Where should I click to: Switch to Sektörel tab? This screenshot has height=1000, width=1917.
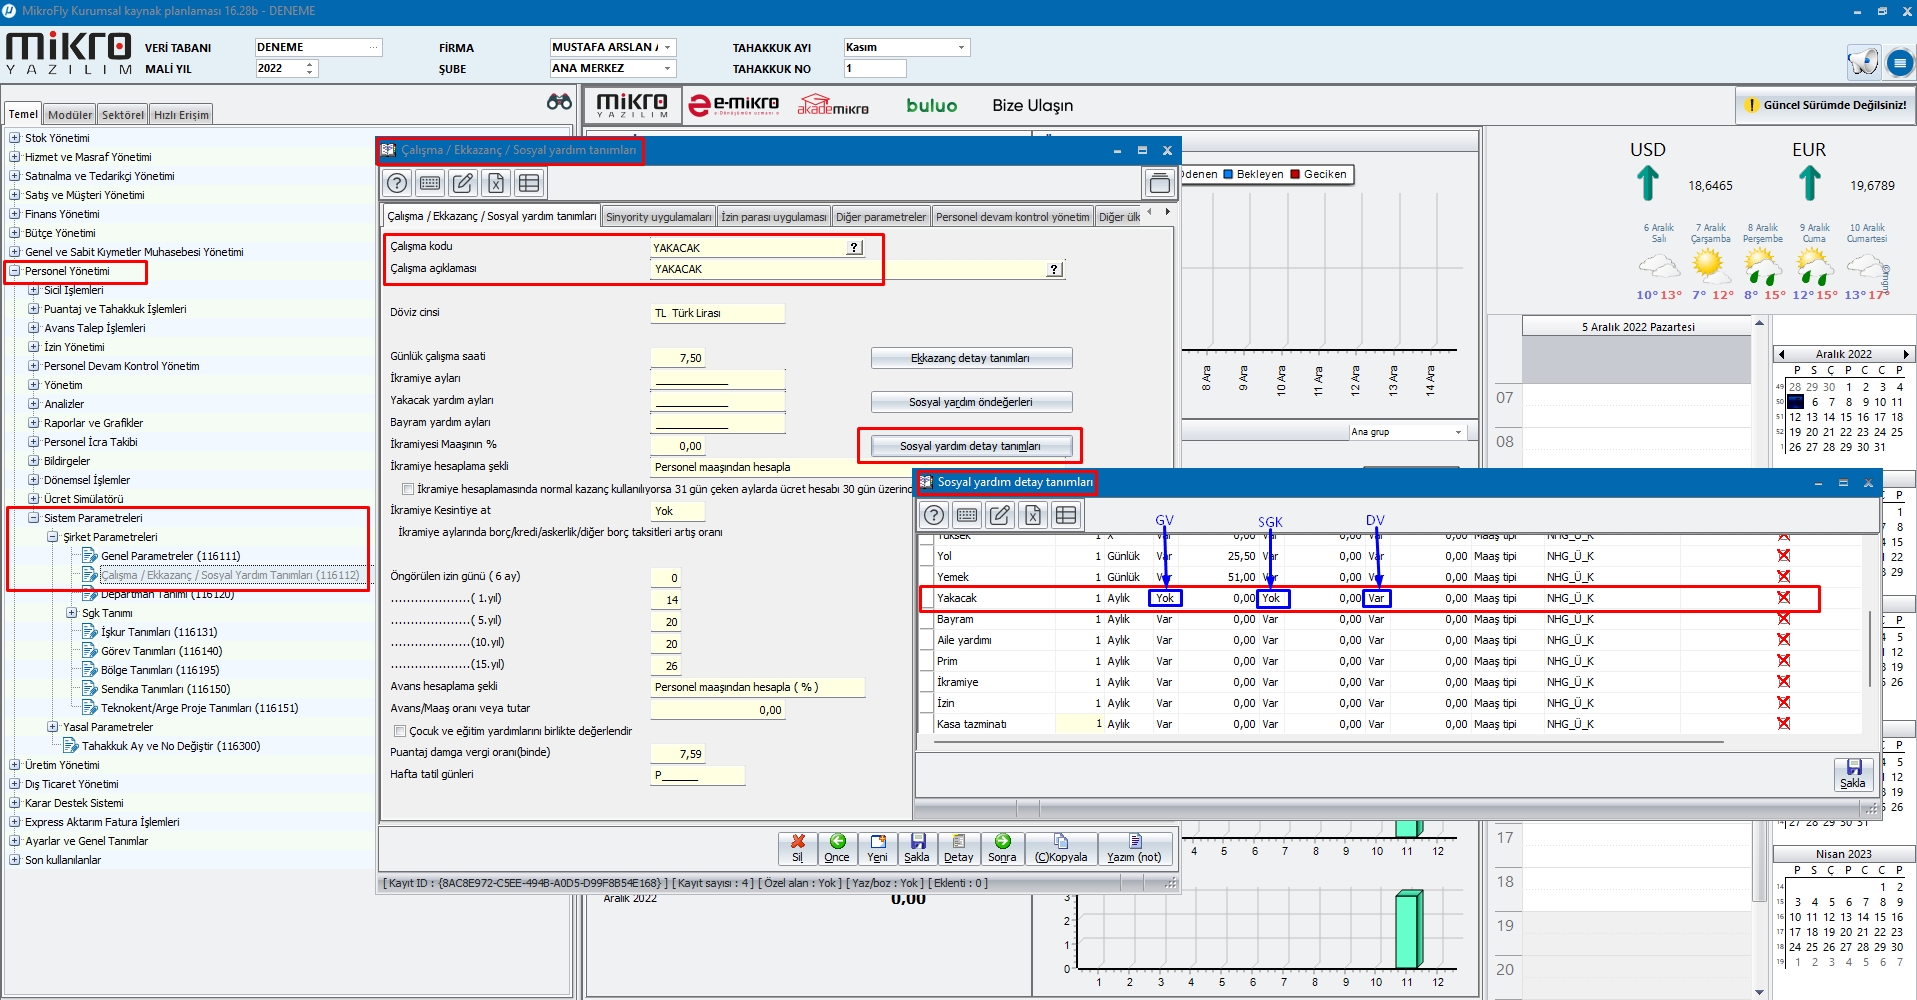123,115
